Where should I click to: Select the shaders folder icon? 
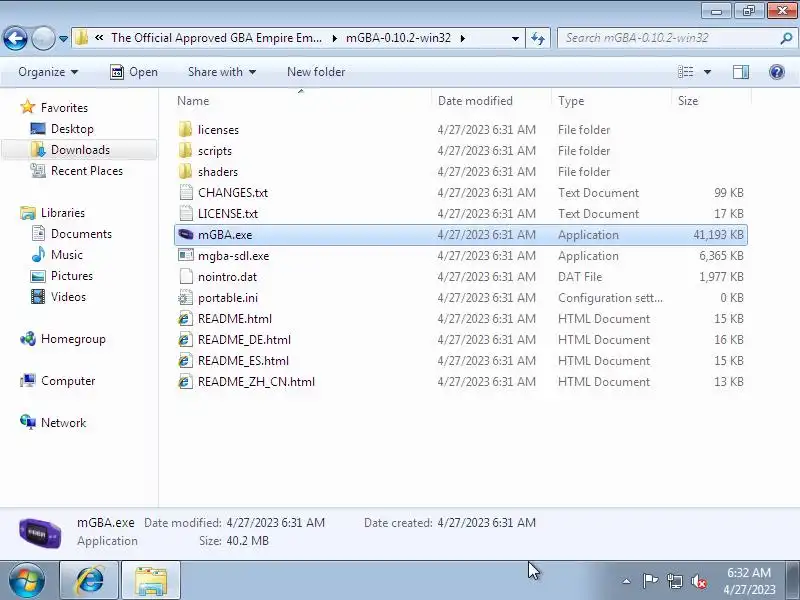click(x=186, y=171)
